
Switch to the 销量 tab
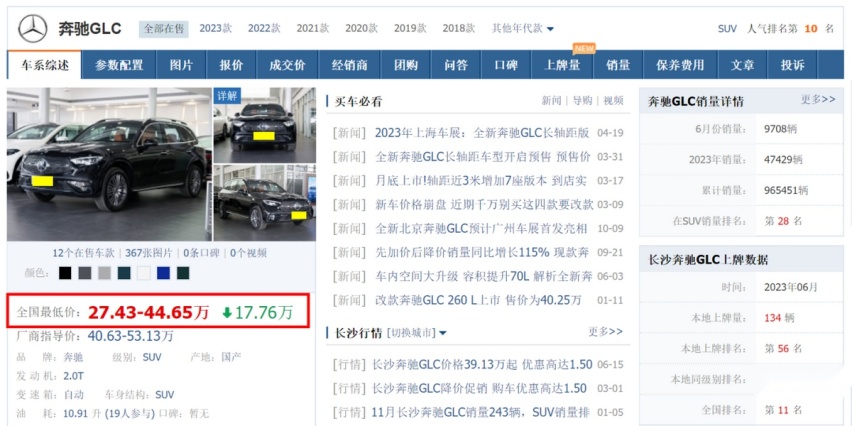click(618, 65)
